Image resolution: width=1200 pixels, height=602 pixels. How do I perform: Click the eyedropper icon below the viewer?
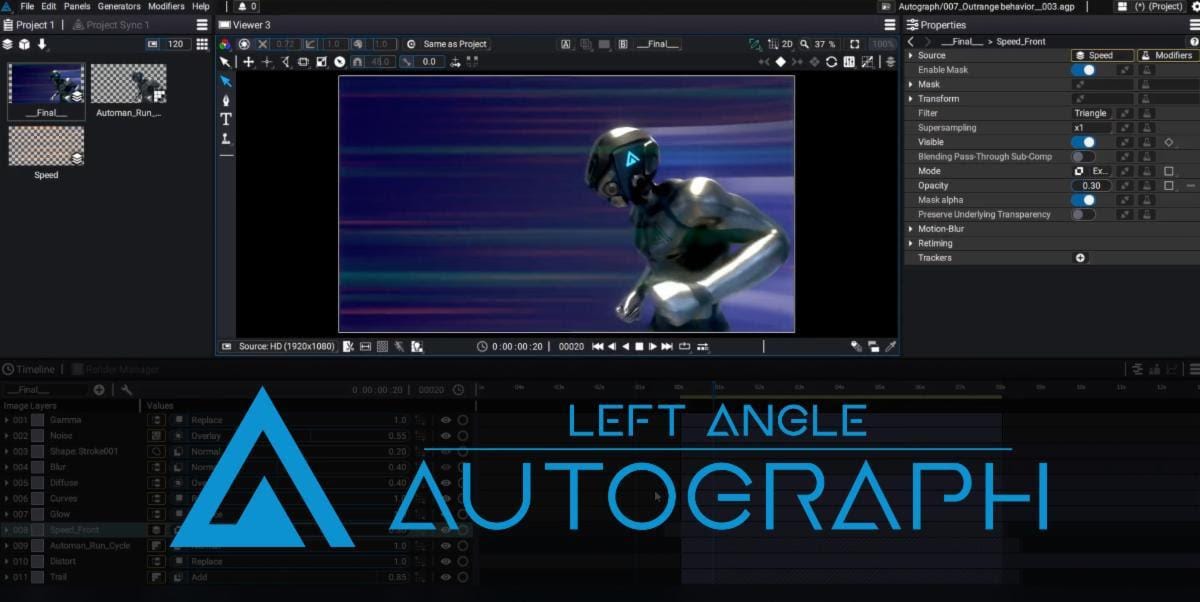[891, 347]
